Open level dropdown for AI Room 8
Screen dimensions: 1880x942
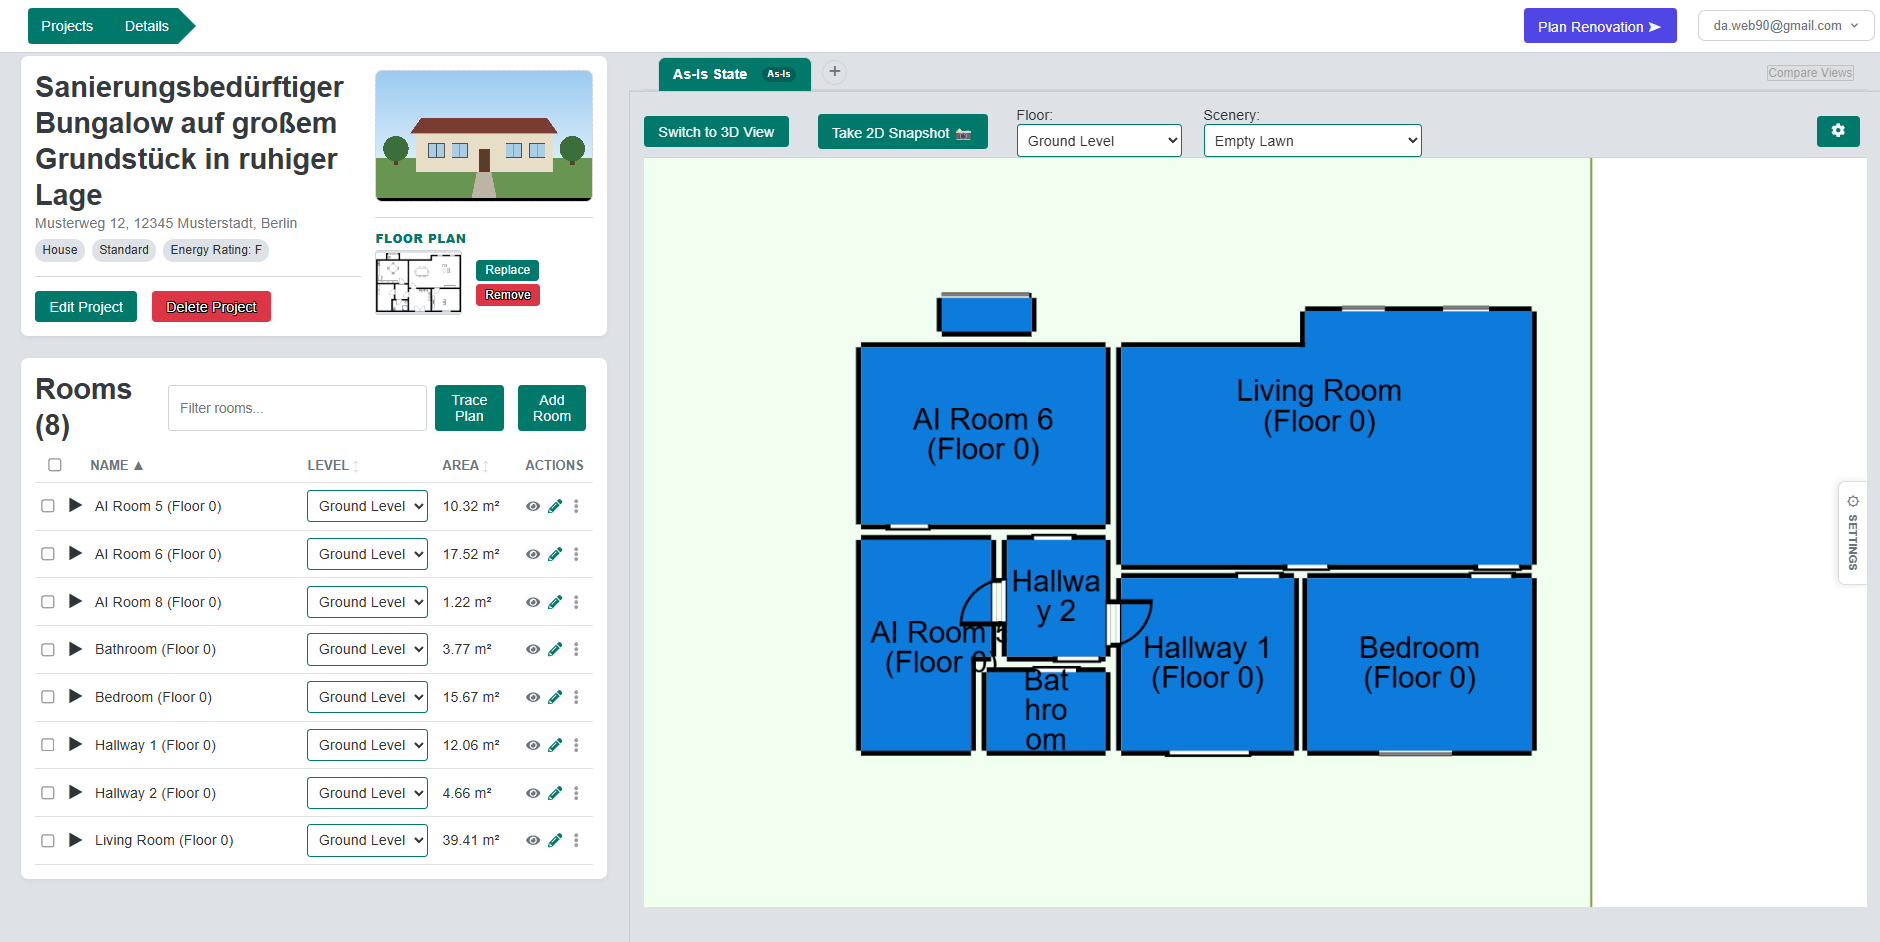pyautogui.click(x=367, y=602)
